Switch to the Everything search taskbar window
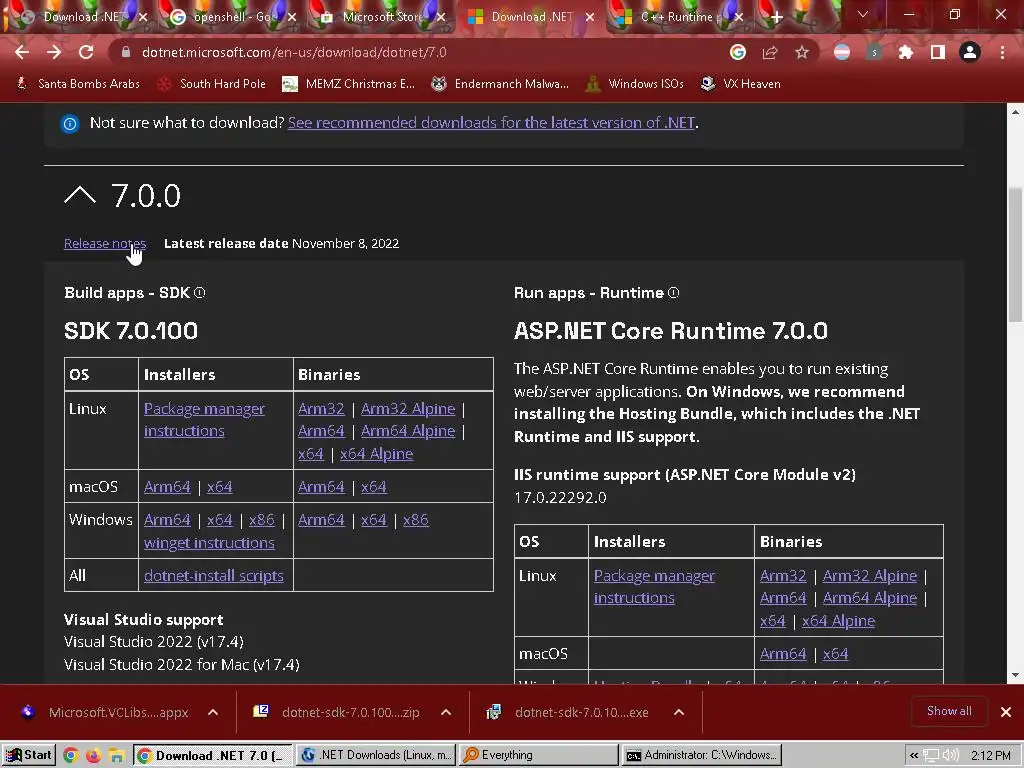 pos(537,755)
